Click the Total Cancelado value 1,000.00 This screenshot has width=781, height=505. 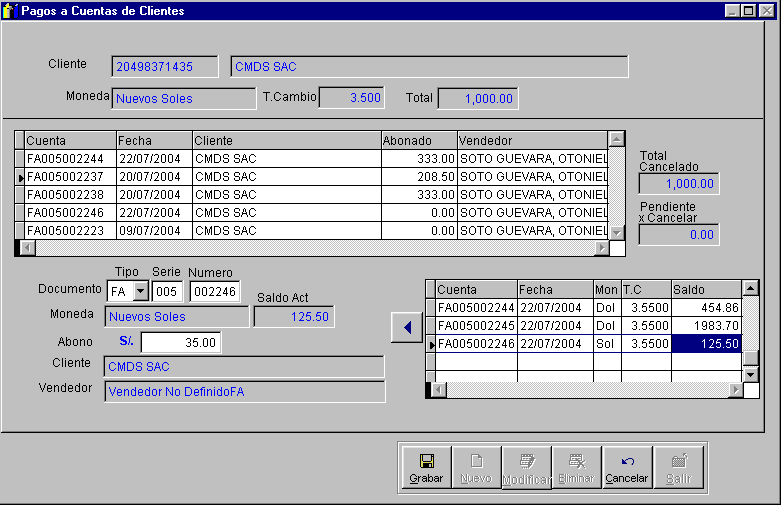pos(679,184)
